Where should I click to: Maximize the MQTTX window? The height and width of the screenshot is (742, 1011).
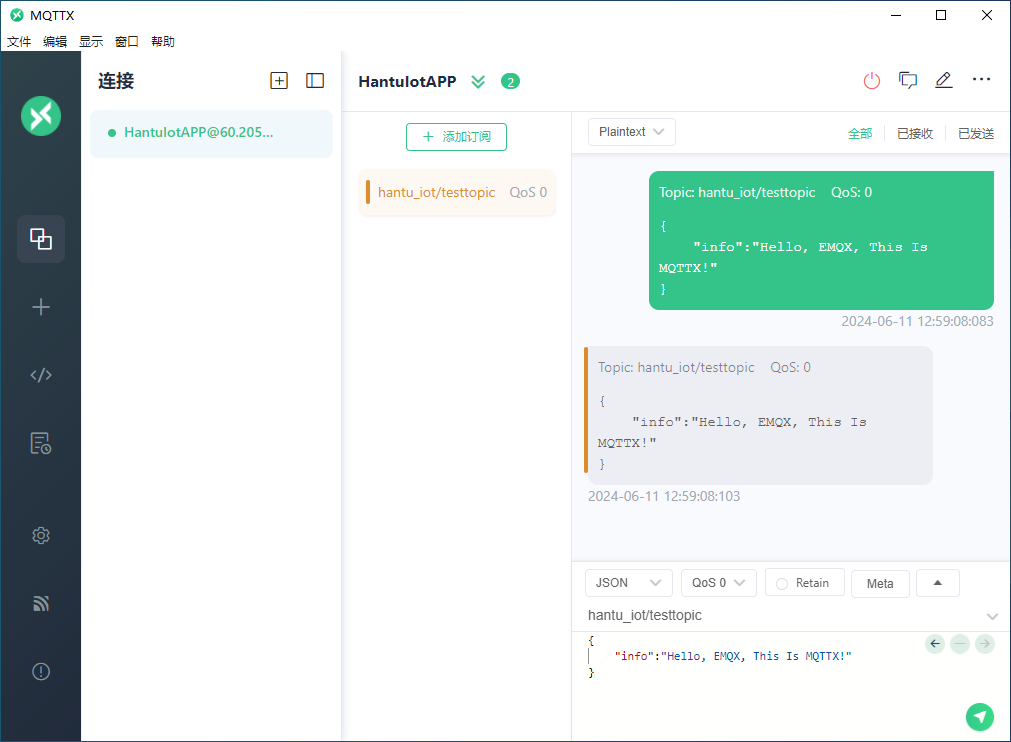(x=941, y=15)
